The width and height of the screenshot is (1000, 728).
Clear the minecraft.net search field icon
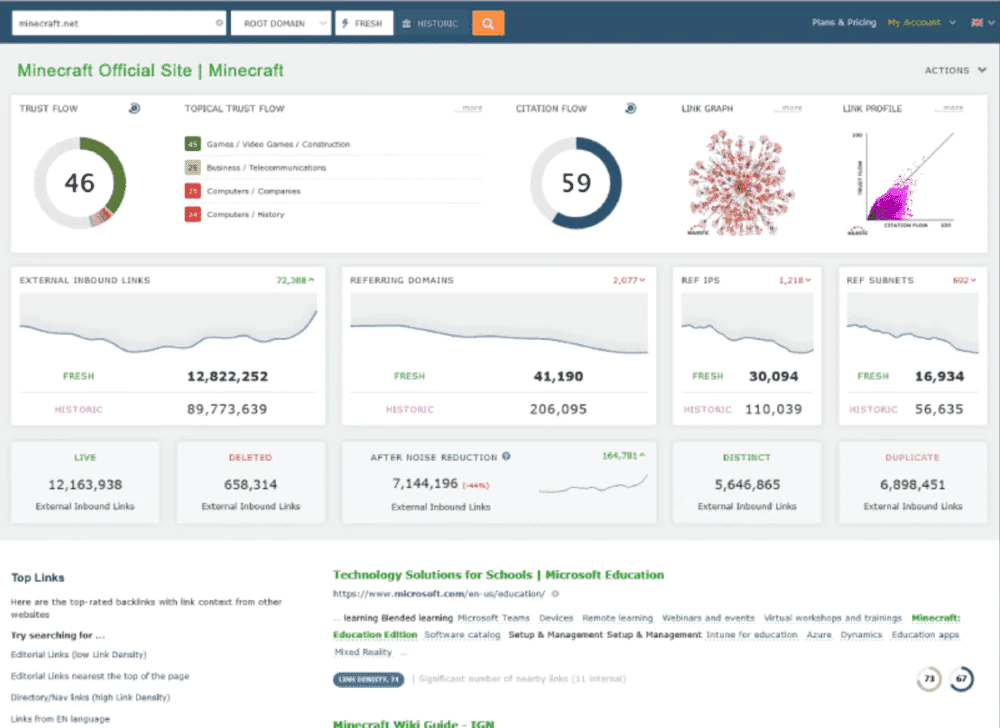click(219, 23)
